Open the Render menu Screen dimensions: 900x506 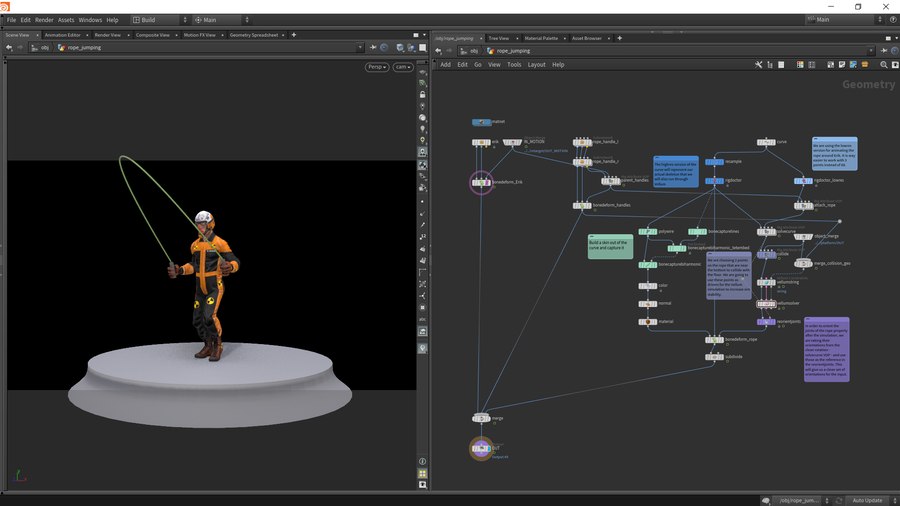click(44, 19)
